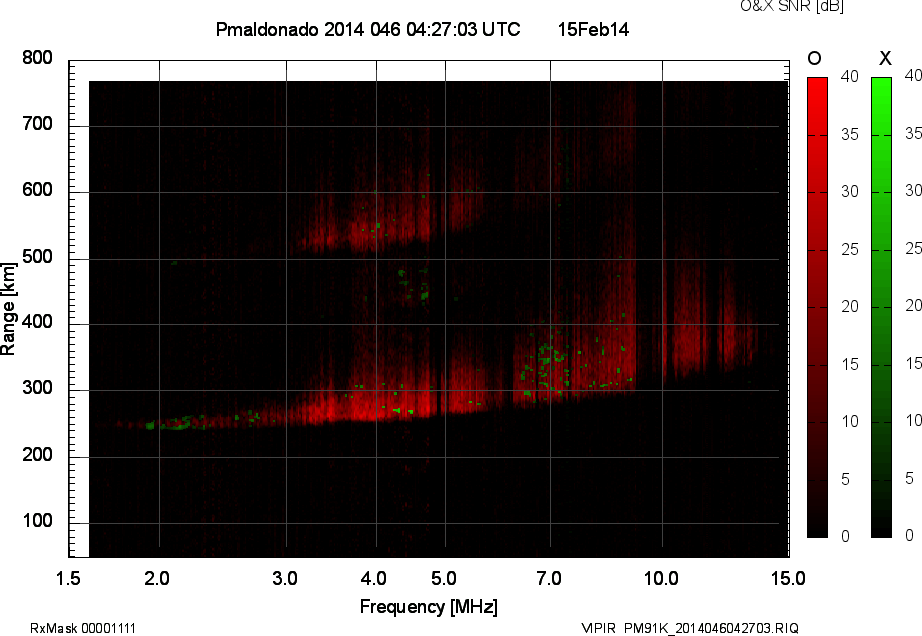Click the 3.0 frequency axis tick label

point(286,578)
